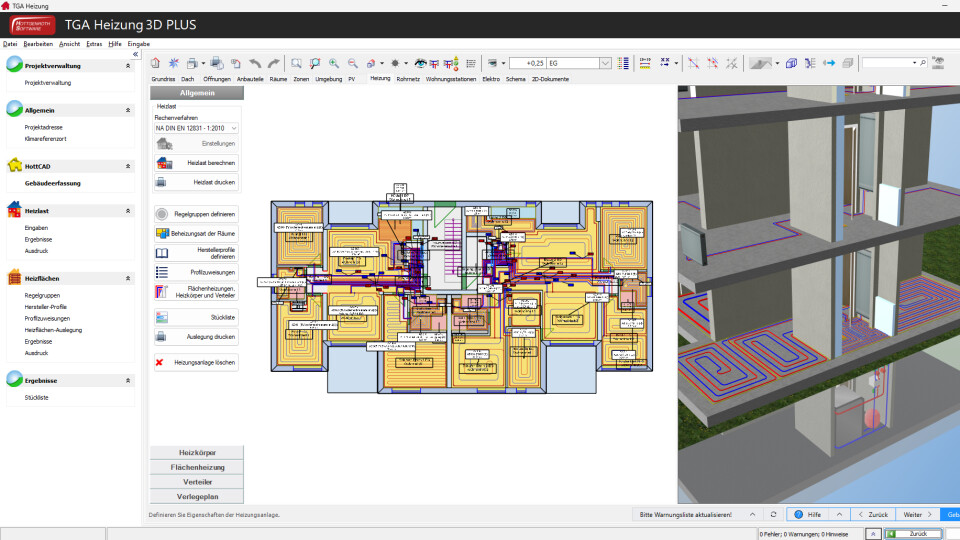The image size is (960, 540).
Task: Click the 3D box view icon
Action: pos(791,63)
